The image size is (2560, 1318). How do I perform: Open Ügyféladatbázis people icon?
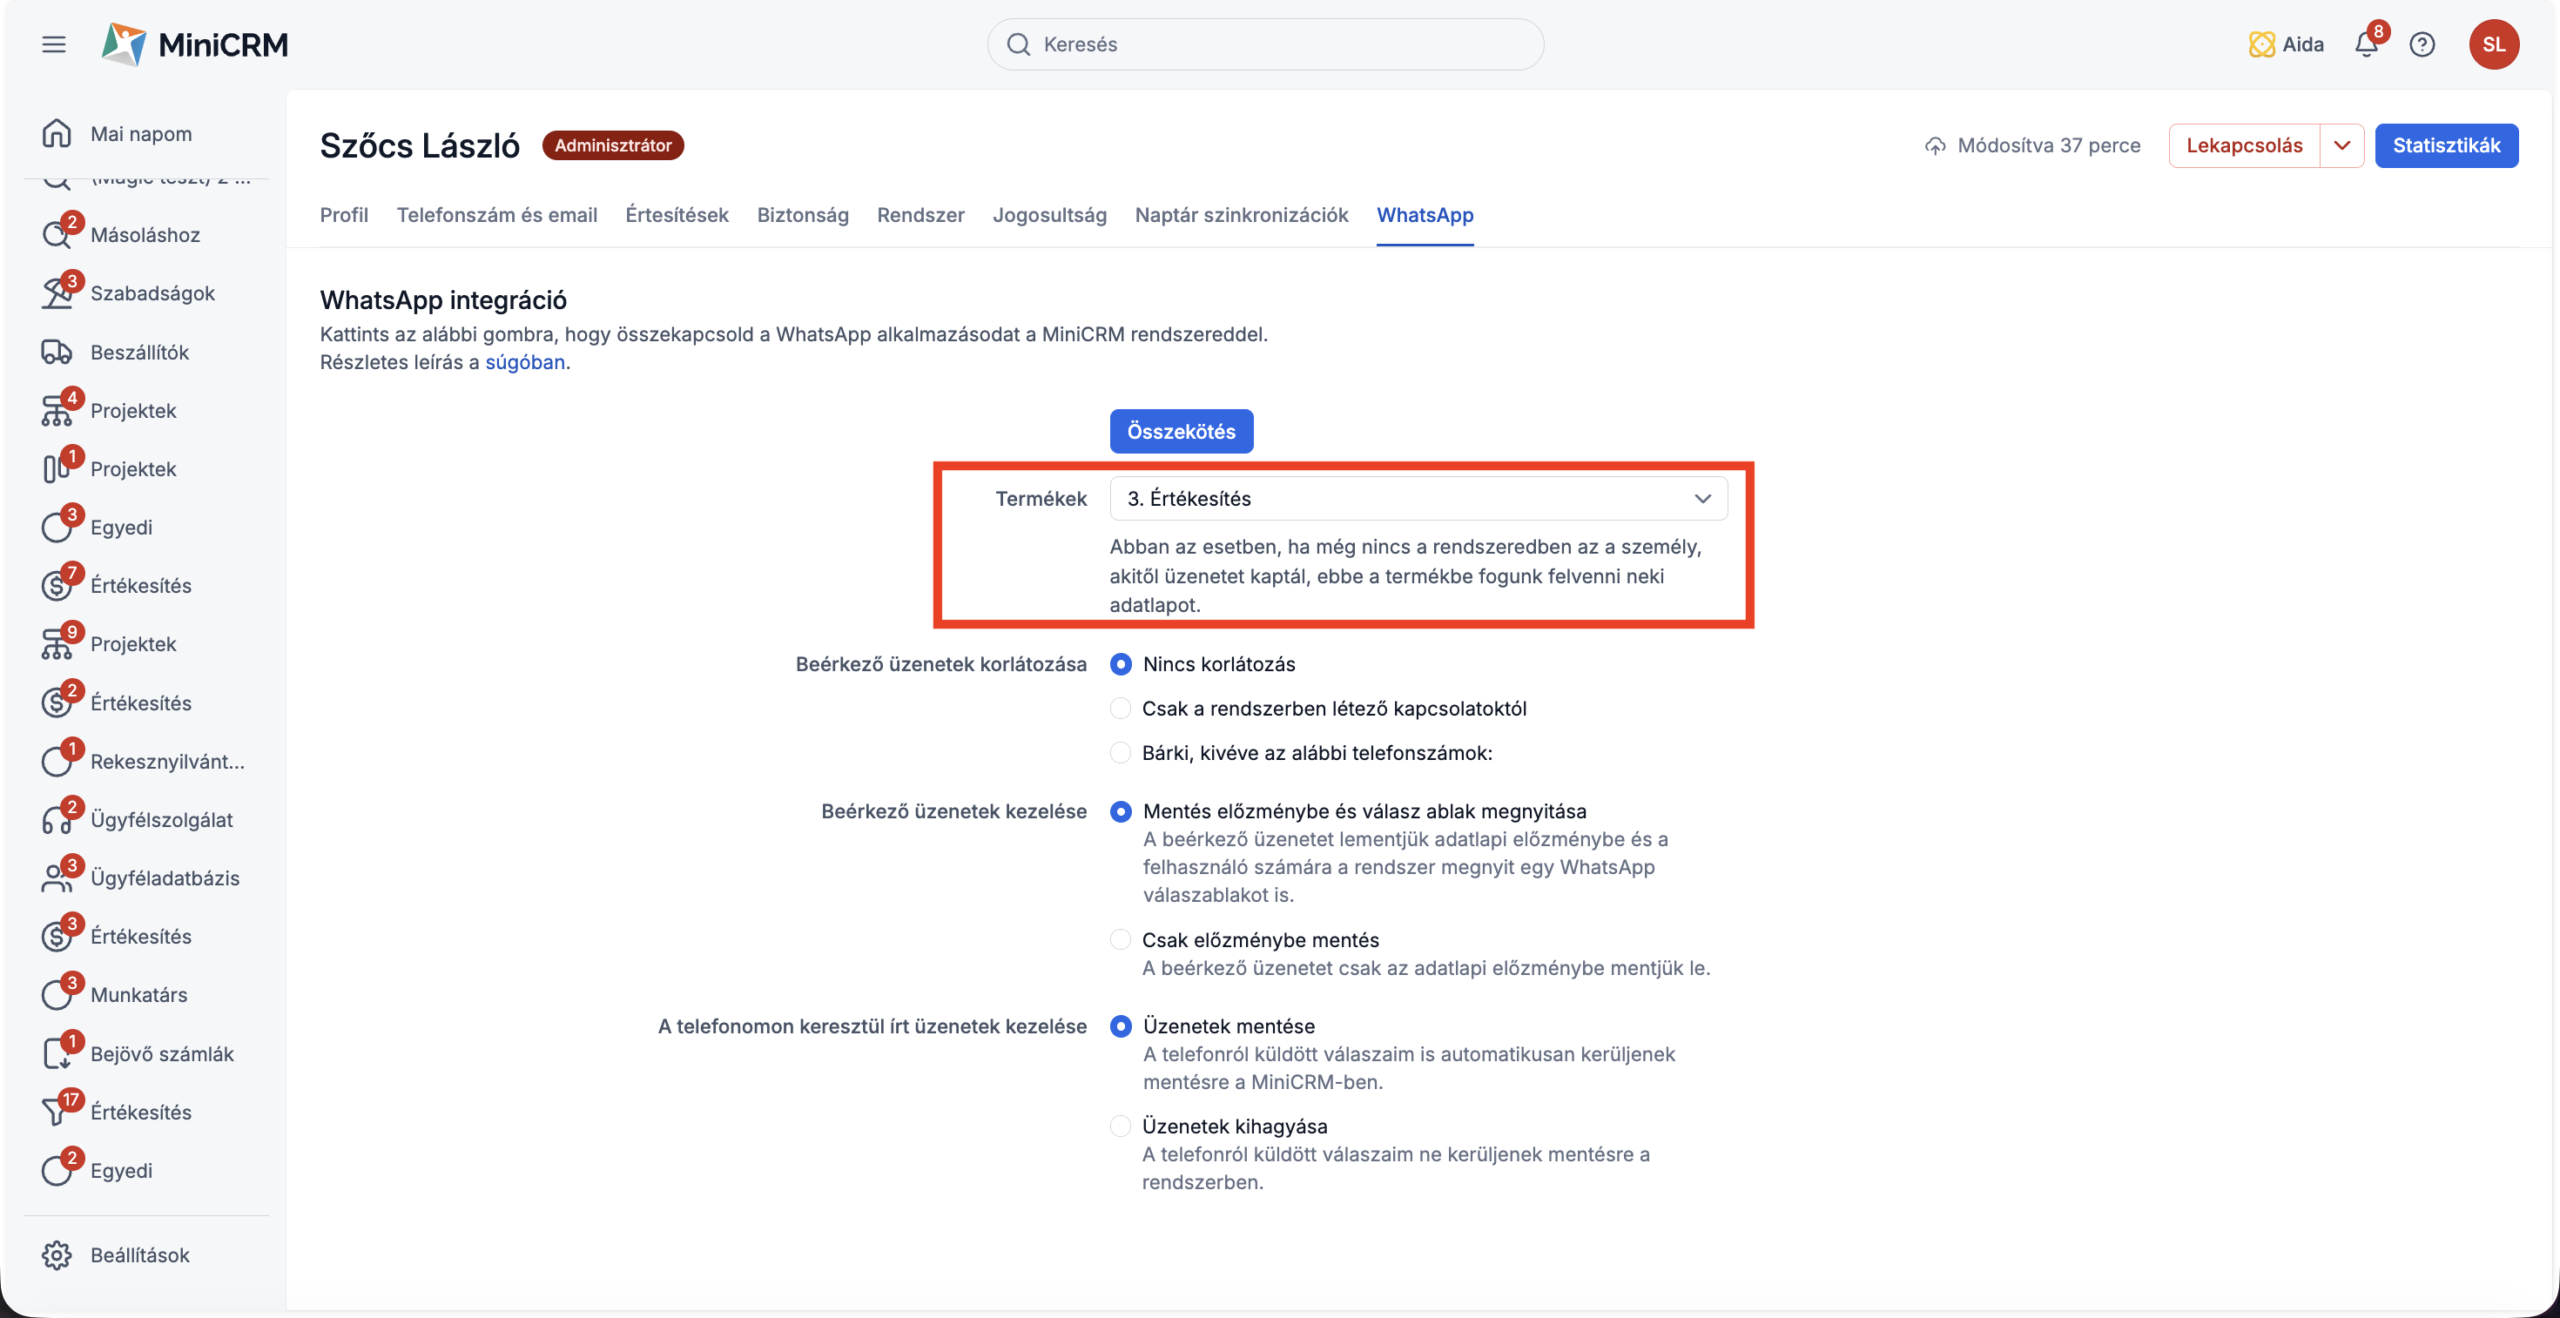[x=57, y=877]
